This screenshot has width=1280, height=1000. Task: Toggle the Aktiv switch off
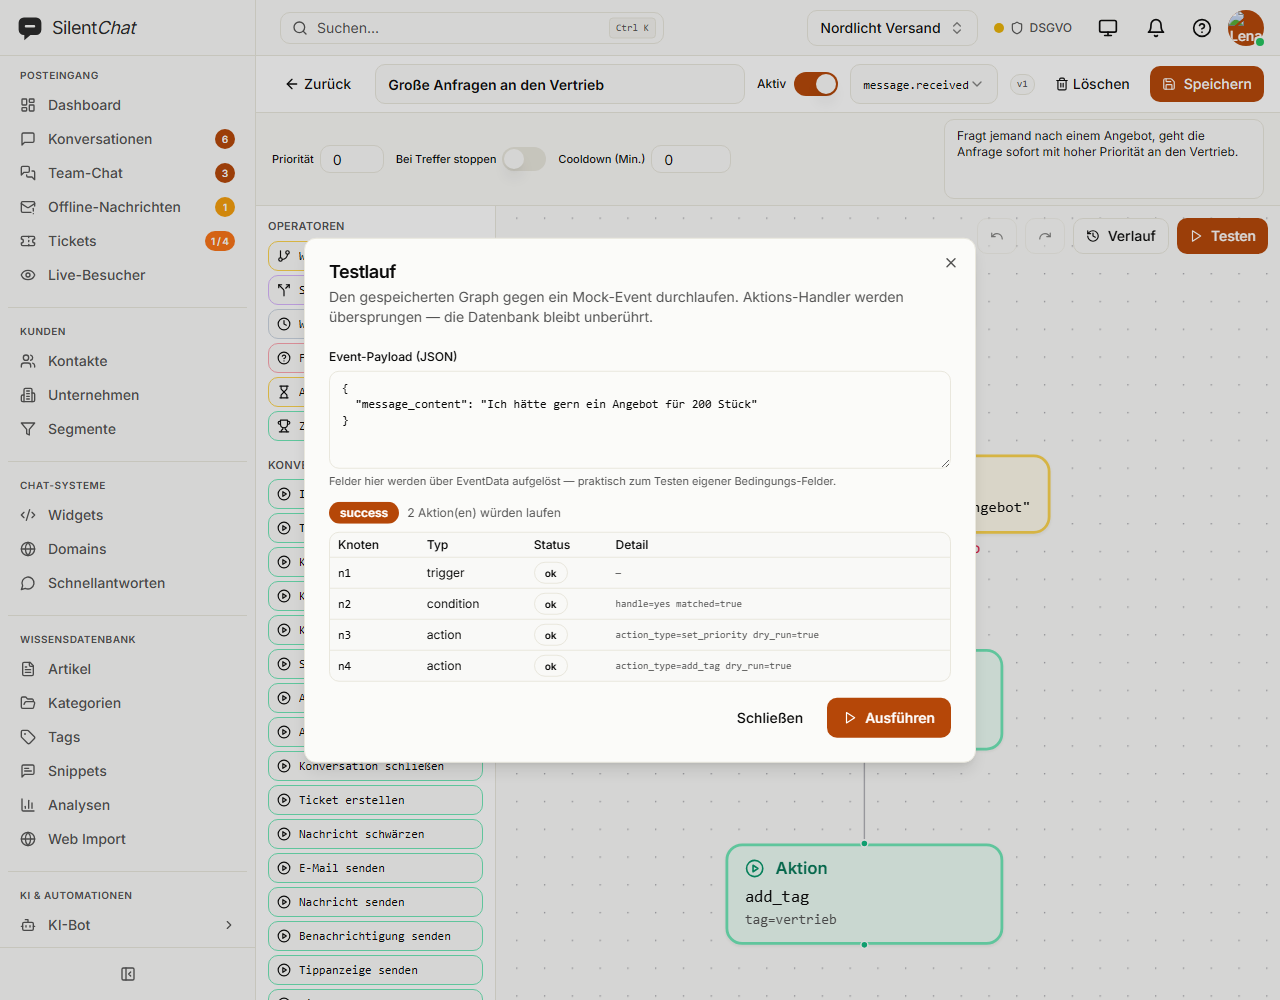tap(816, 84)
